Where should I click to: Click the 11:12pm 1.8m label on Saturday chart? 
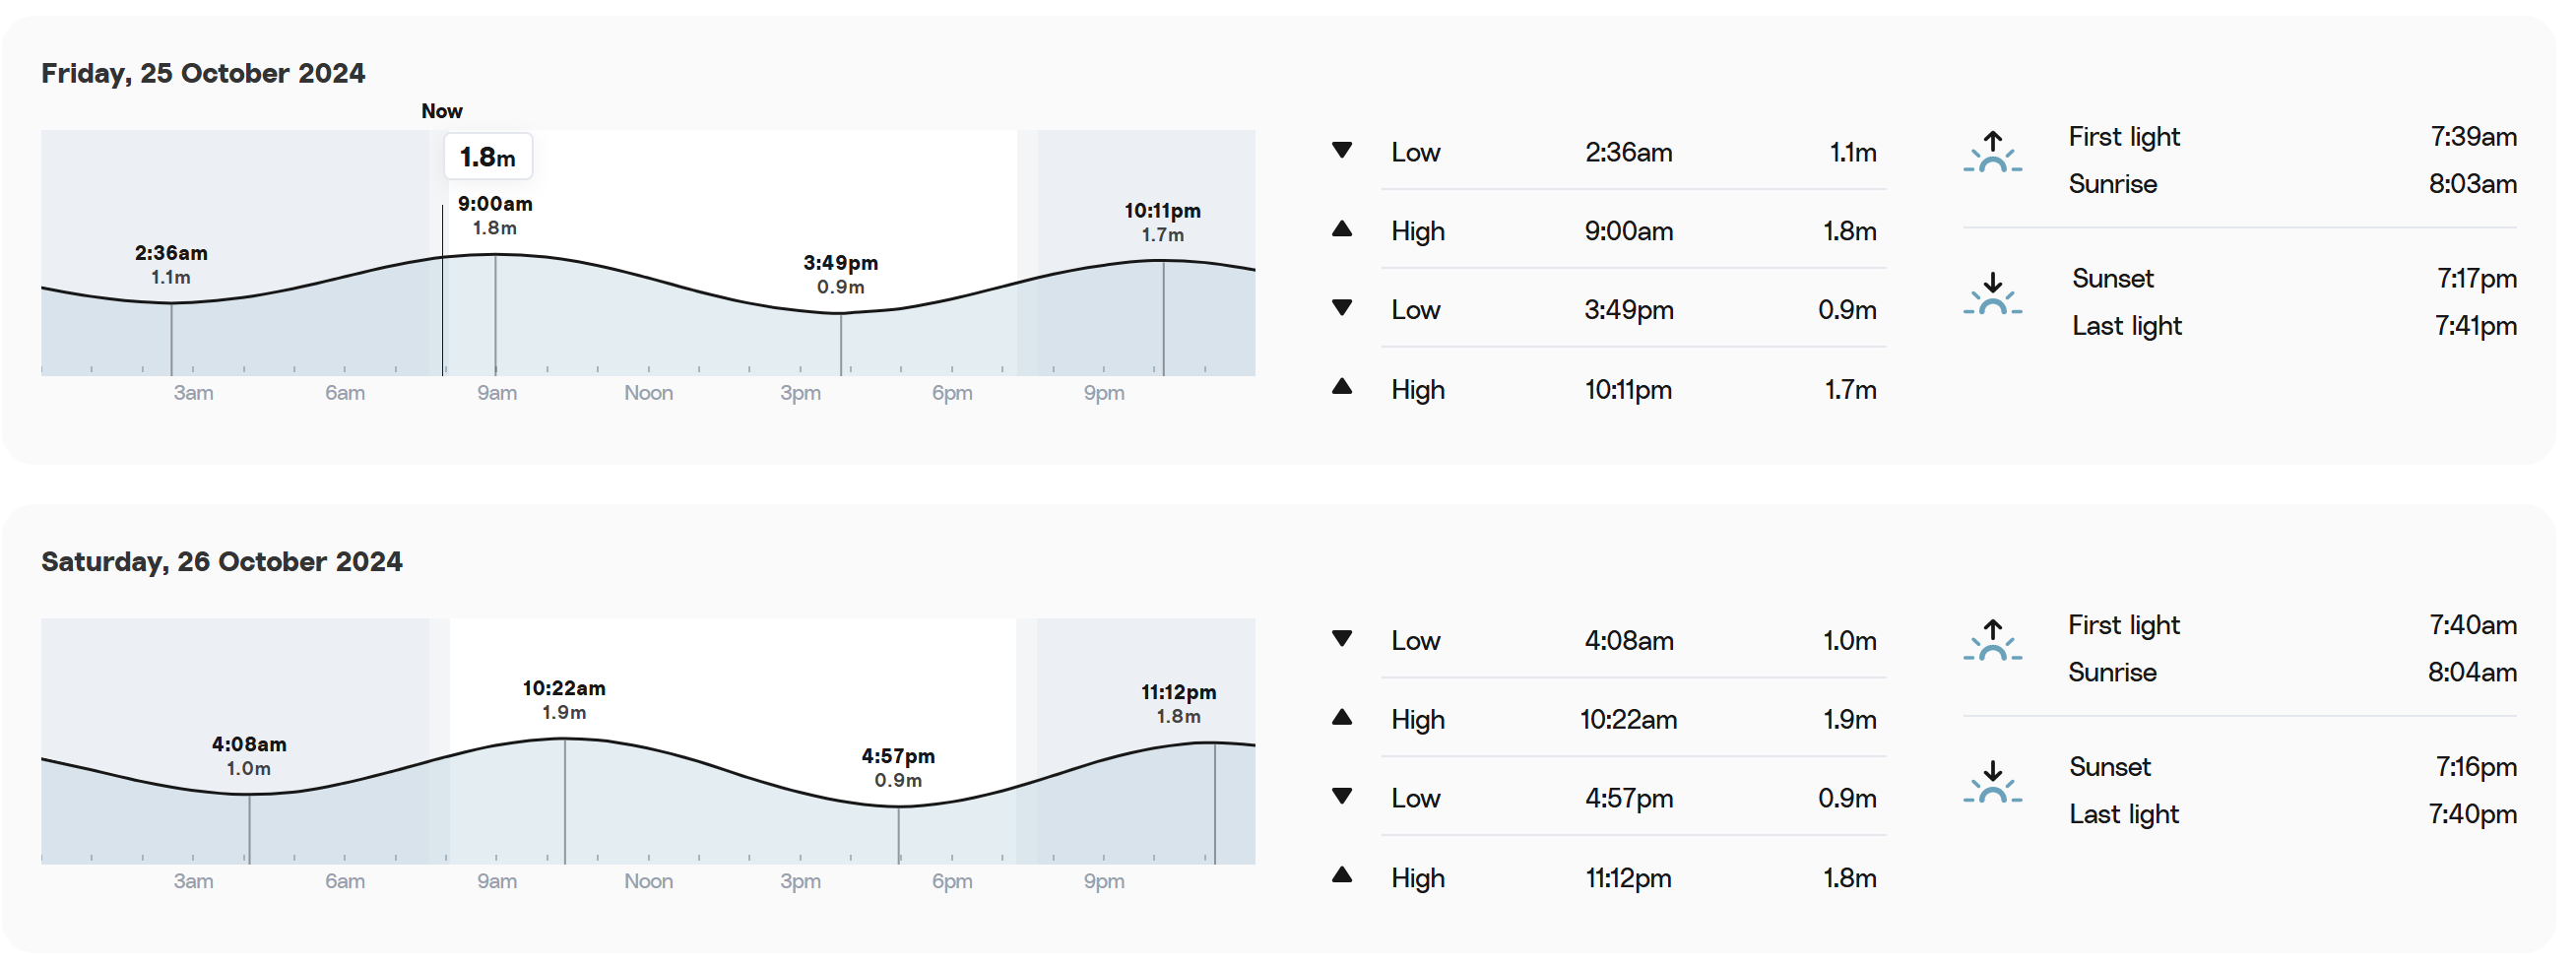pyautogui.click(x=1179, y=704)
